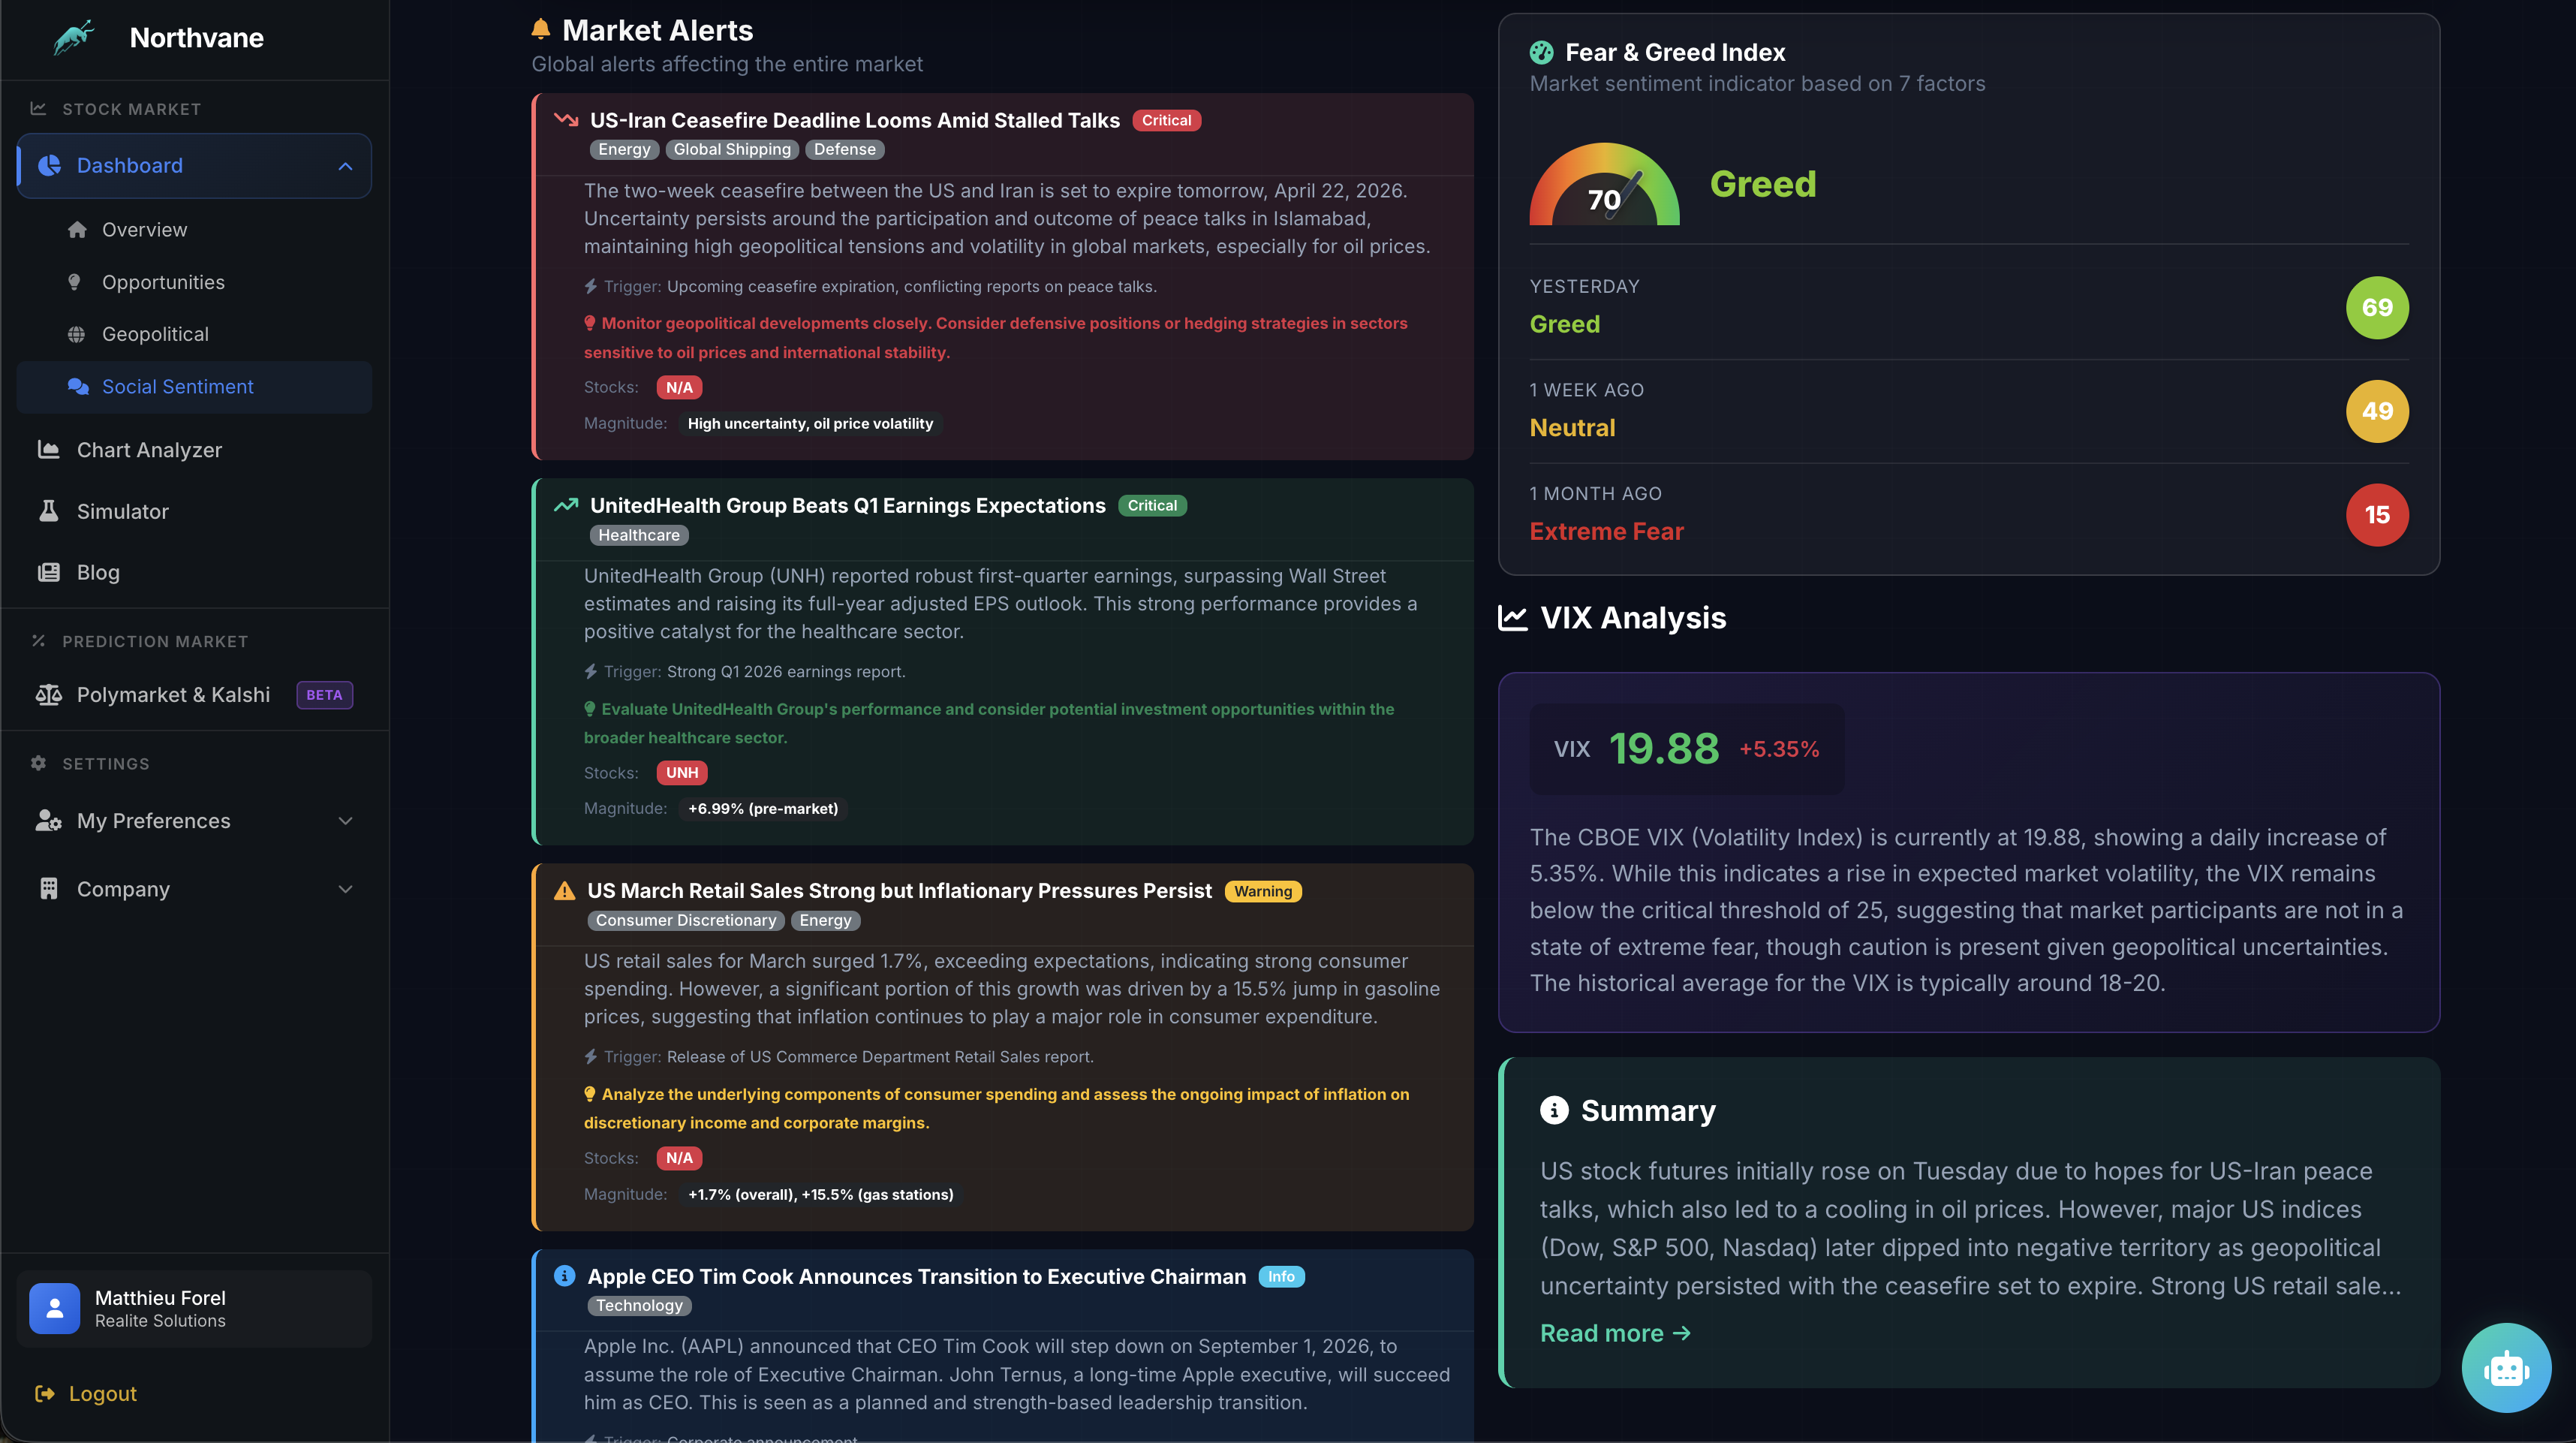Click the BETA badge next to Polymarket

click(x=324, y=694)
